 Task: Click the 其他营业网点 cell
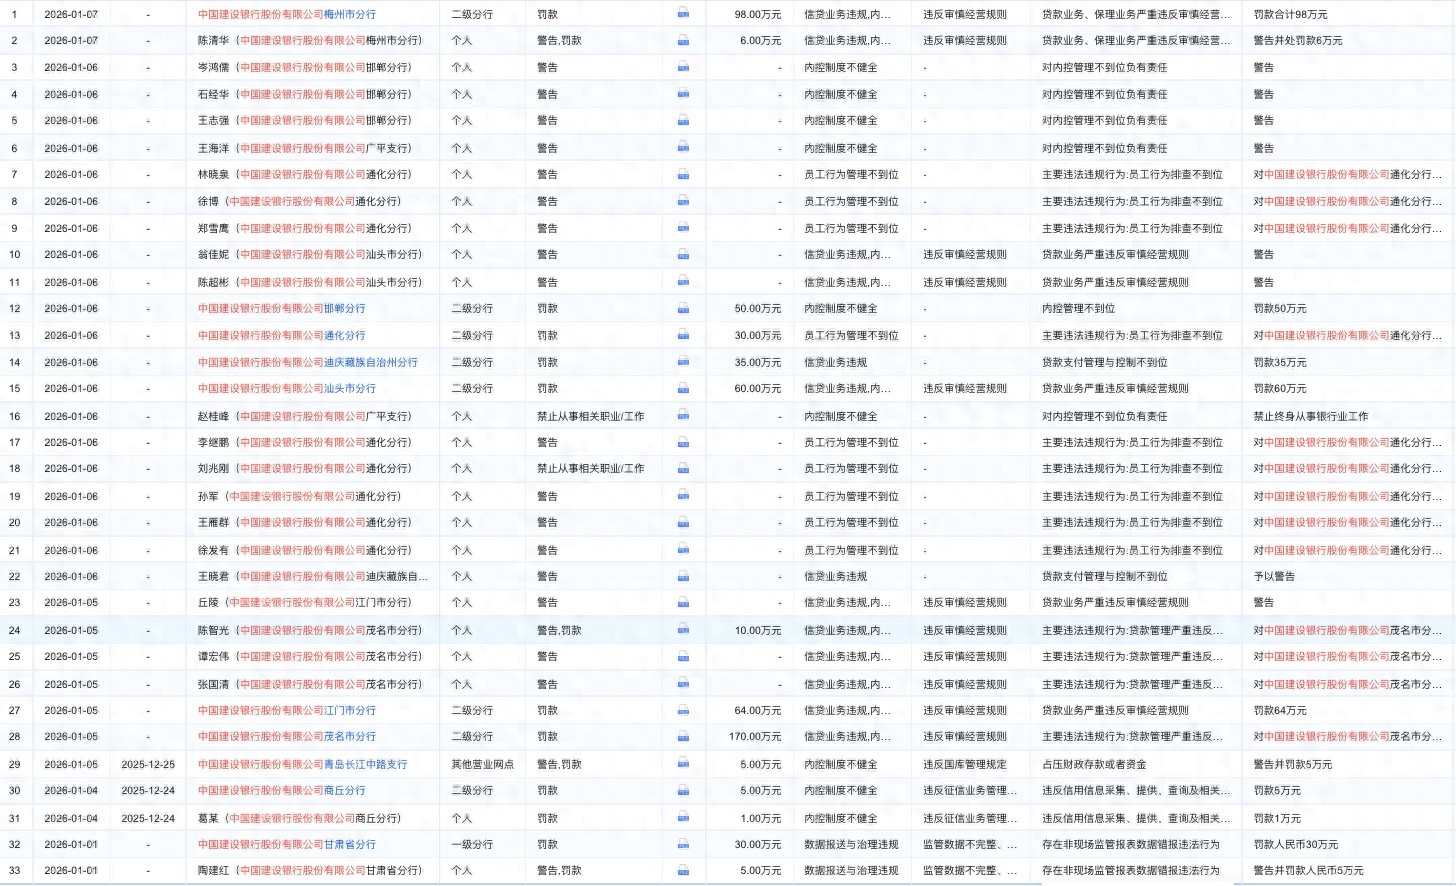pyautogui.click(x=482, y=764)
